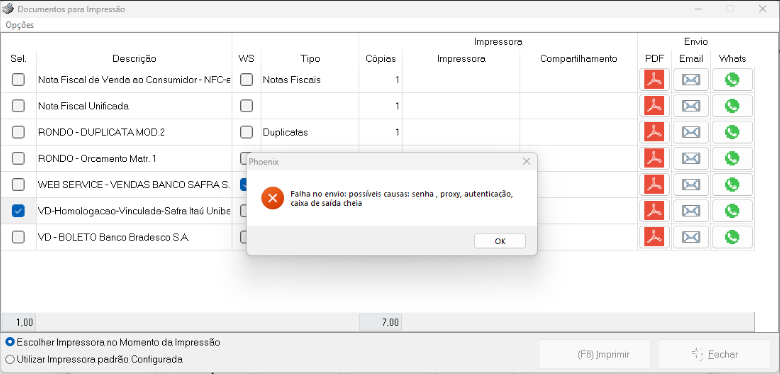Open the Opções menu

[20, 25]
